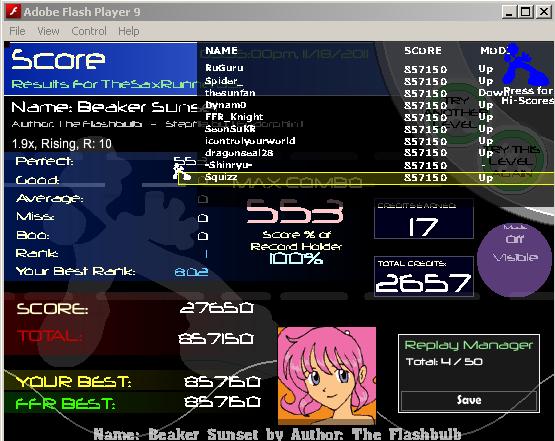Open the Help menu

pyautogui.click(x=128, y=31)
